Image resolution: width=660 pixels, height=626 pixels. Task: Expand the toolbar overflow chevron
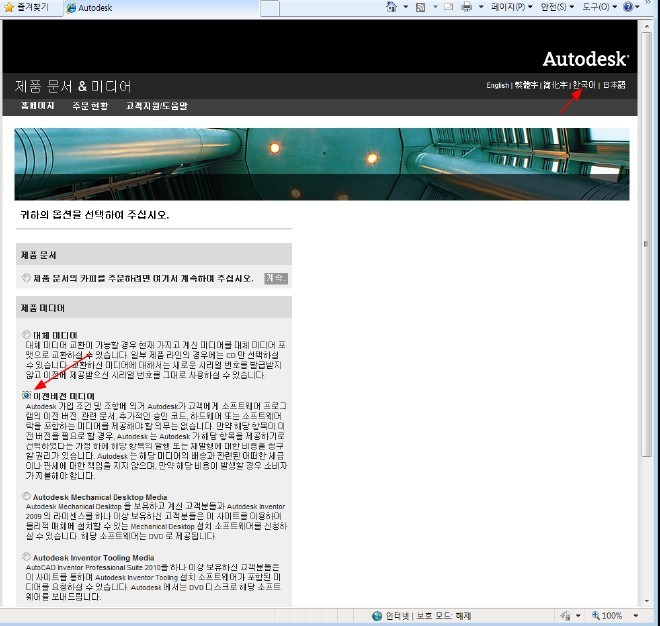[x=648, y=3]
